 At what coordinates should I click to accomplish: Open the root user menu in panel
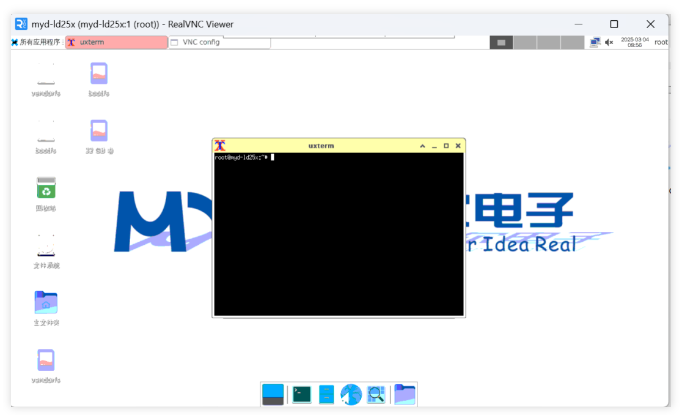tap(661, 42)
